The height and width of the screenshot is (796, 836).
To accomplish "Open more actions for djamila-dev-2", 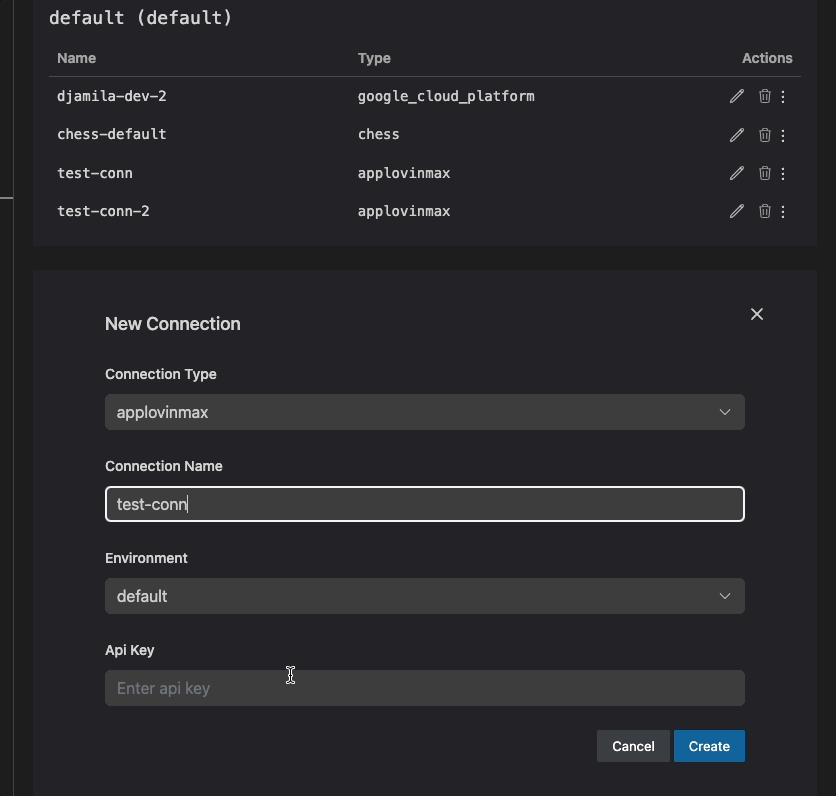I will 783,97.
